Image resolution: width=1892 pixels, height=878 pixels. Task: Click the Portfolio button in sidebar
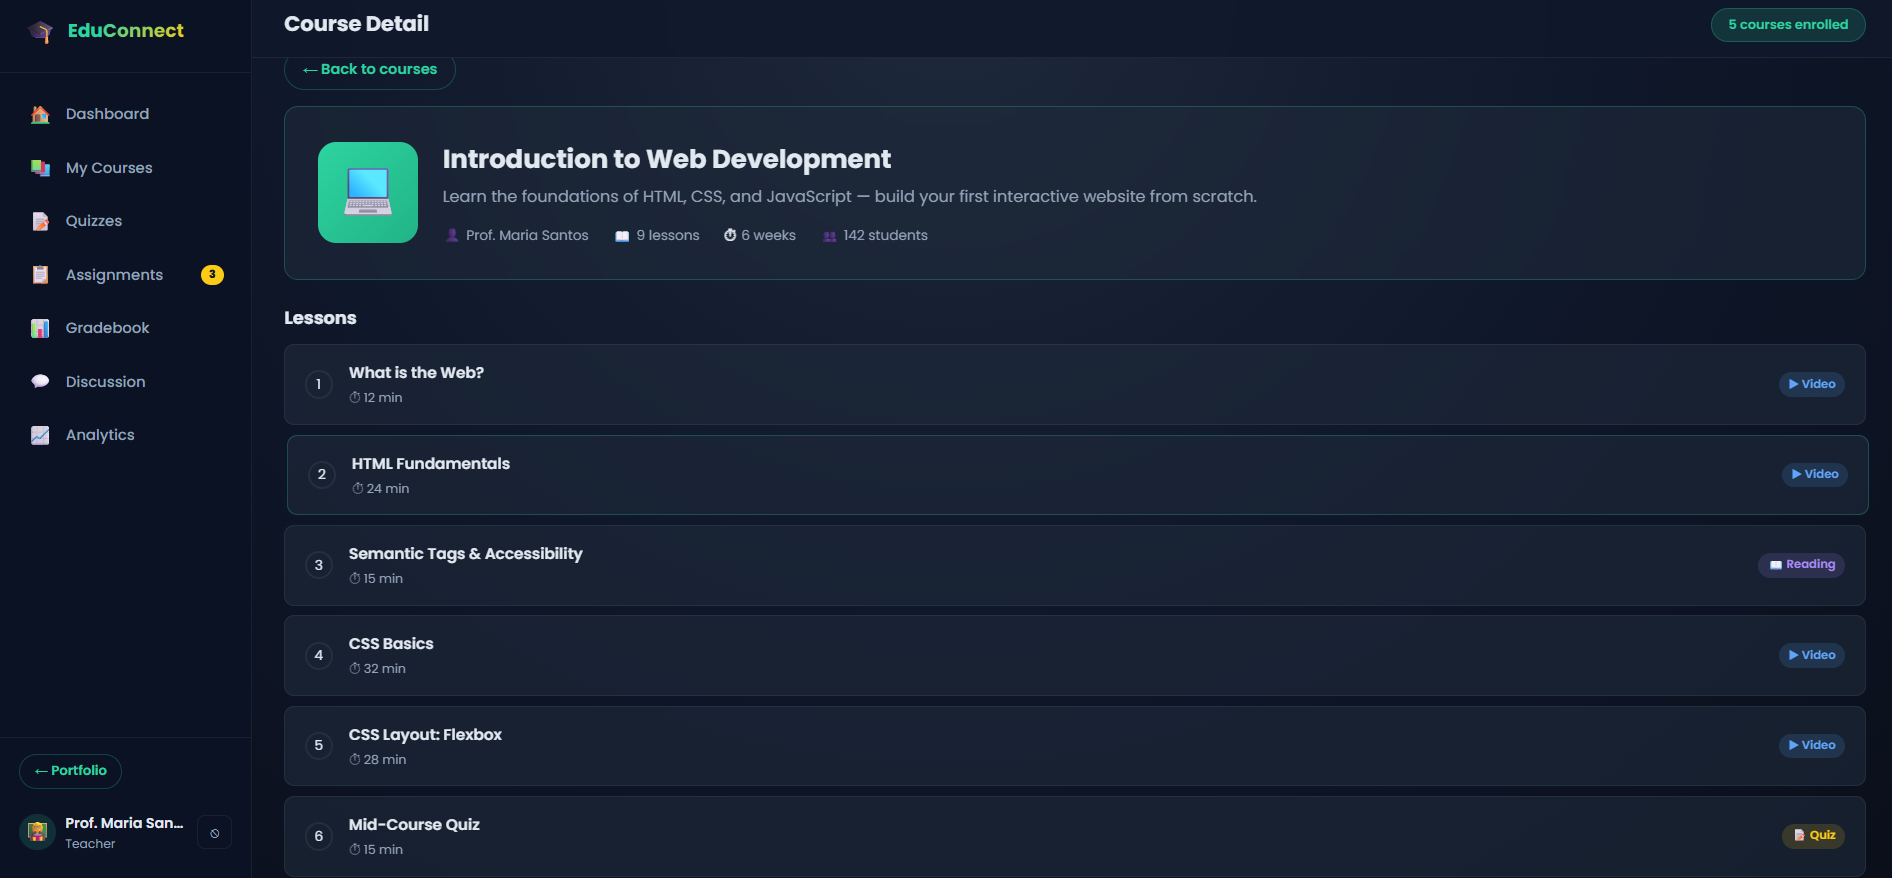click(70, 771)
